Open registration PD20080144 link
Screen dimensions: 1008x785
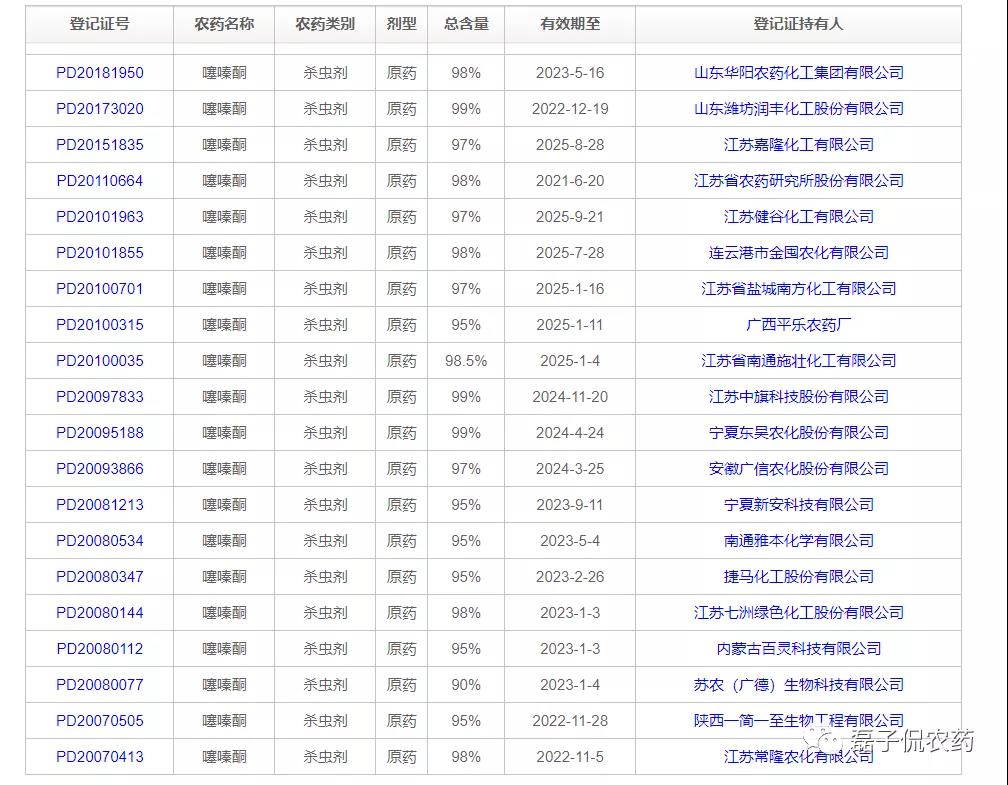pyautogui.click(x=100, y=613)
